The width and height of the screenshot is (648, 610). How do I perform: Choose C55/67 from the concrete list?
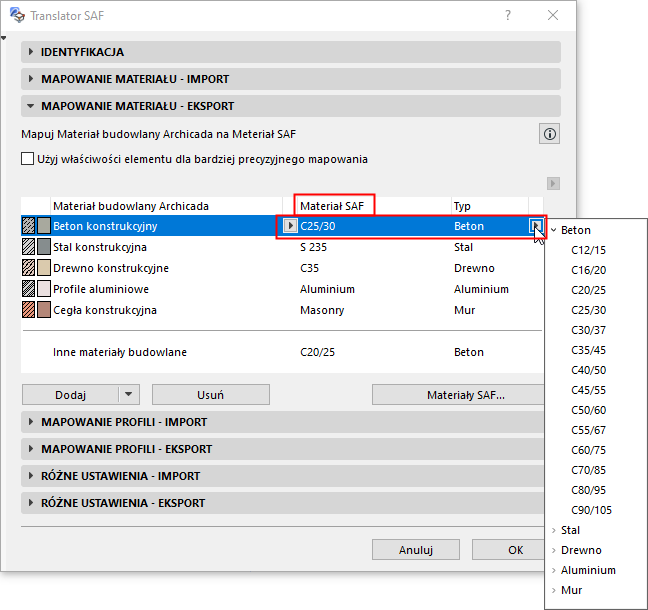[x=588, y=430]
